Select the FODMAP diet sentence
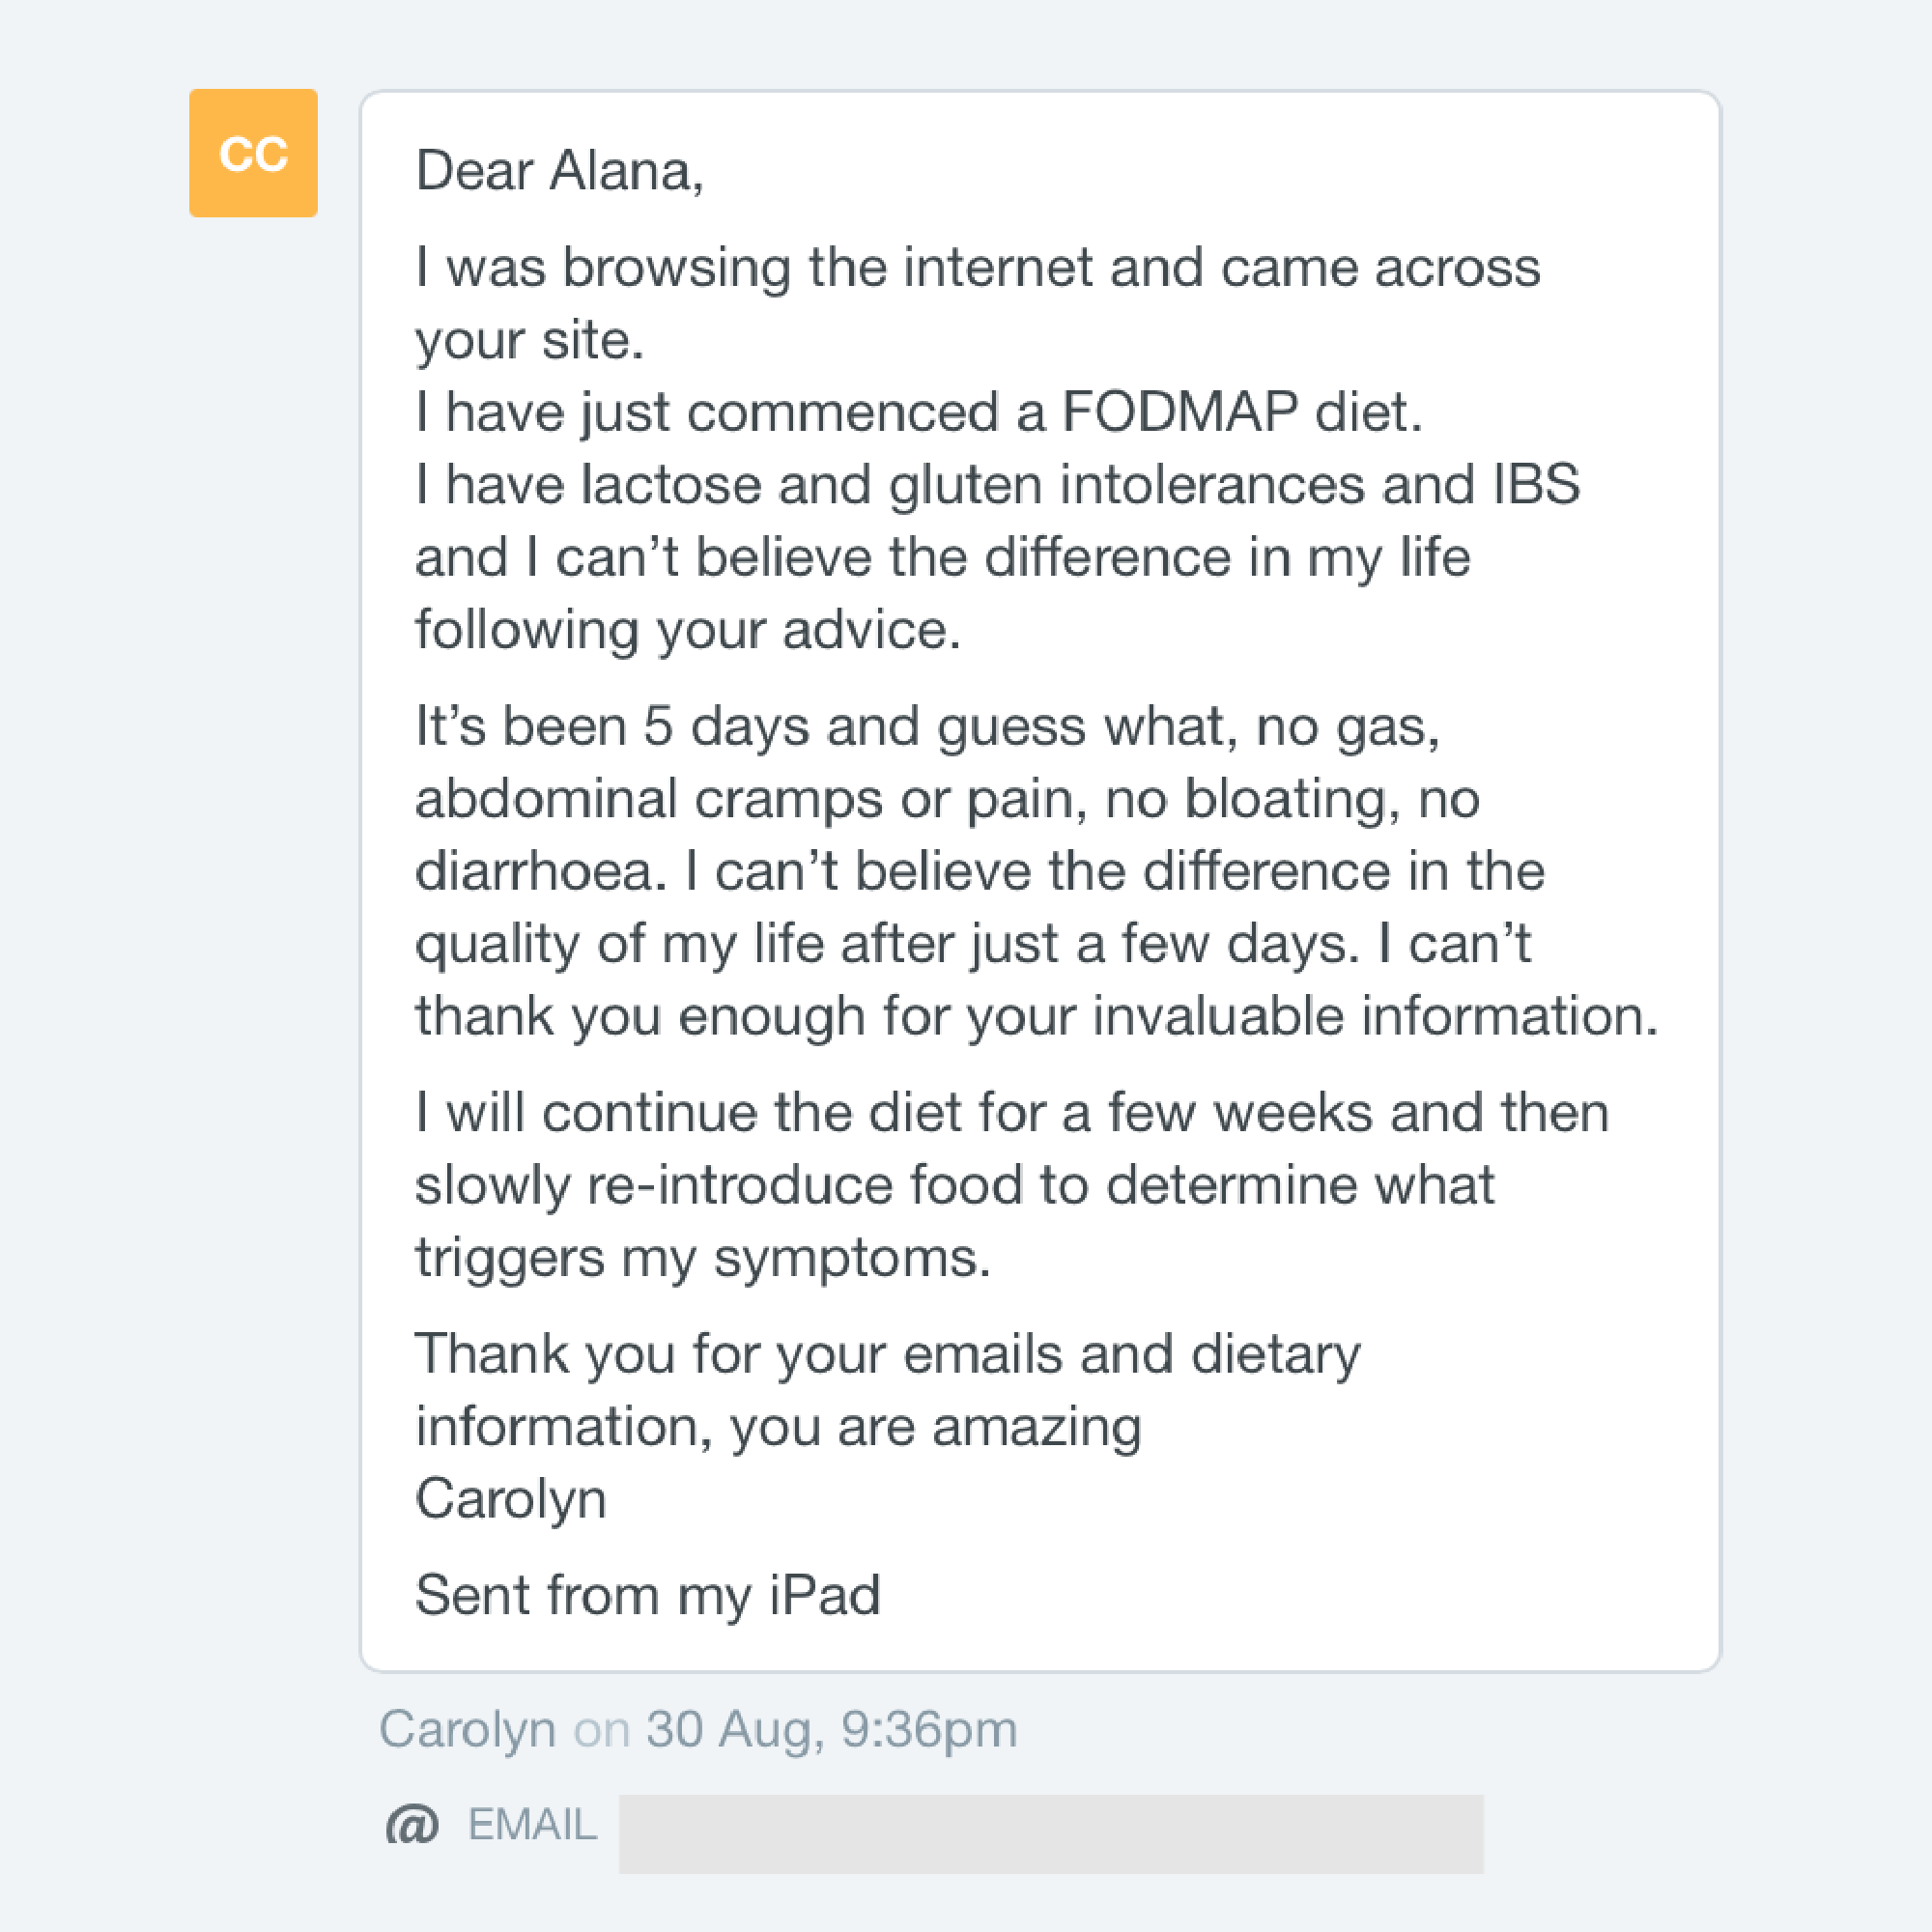 coord(918,412)
